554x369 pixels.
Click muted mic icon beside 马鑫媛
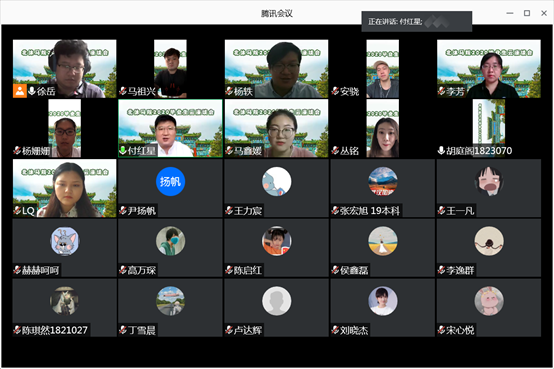pyautogui.click(x=229, y=151)
